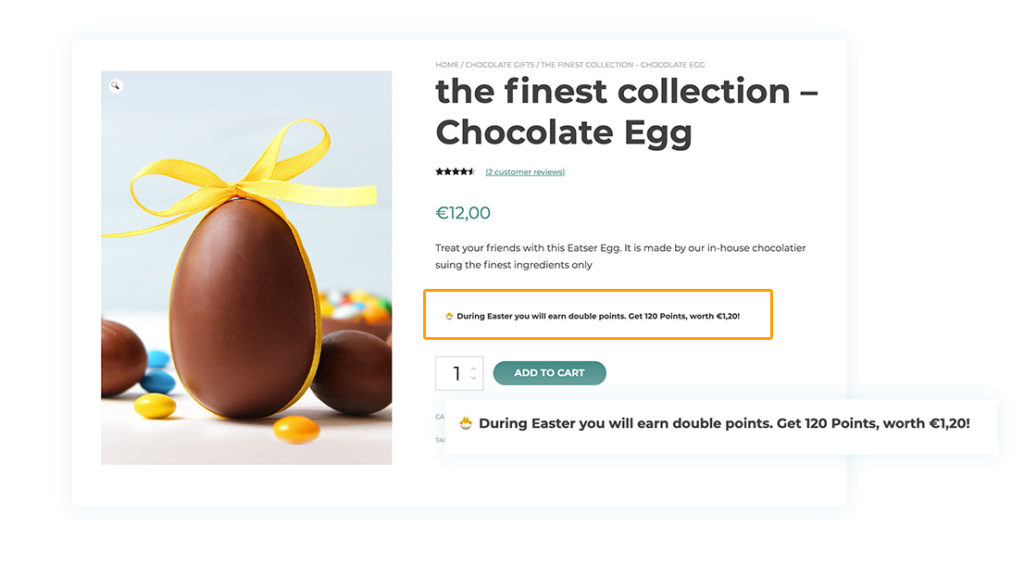The image size is (1024, 564).
Task: Increase quantity with the up arrow
Action: click(x=473, y=369)
